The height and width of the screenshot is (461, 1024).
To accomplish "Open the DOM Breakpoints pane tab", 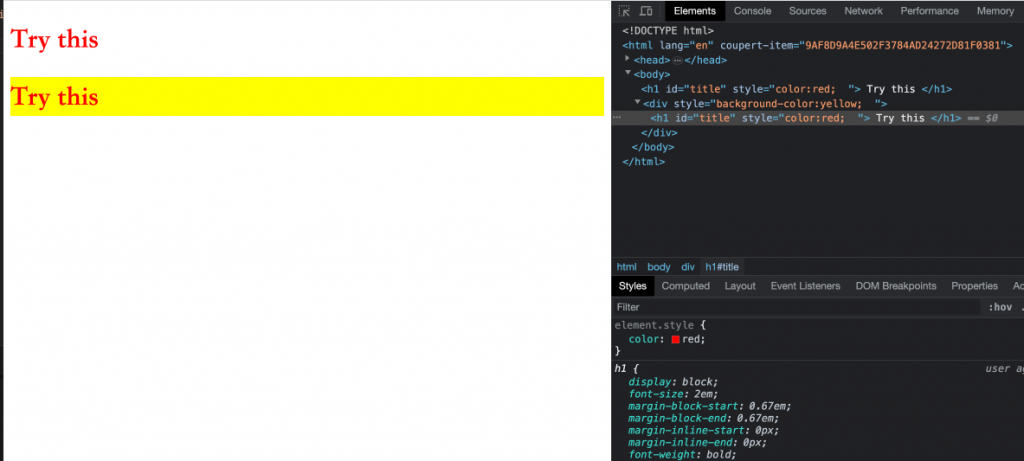I will click(895, 286).
